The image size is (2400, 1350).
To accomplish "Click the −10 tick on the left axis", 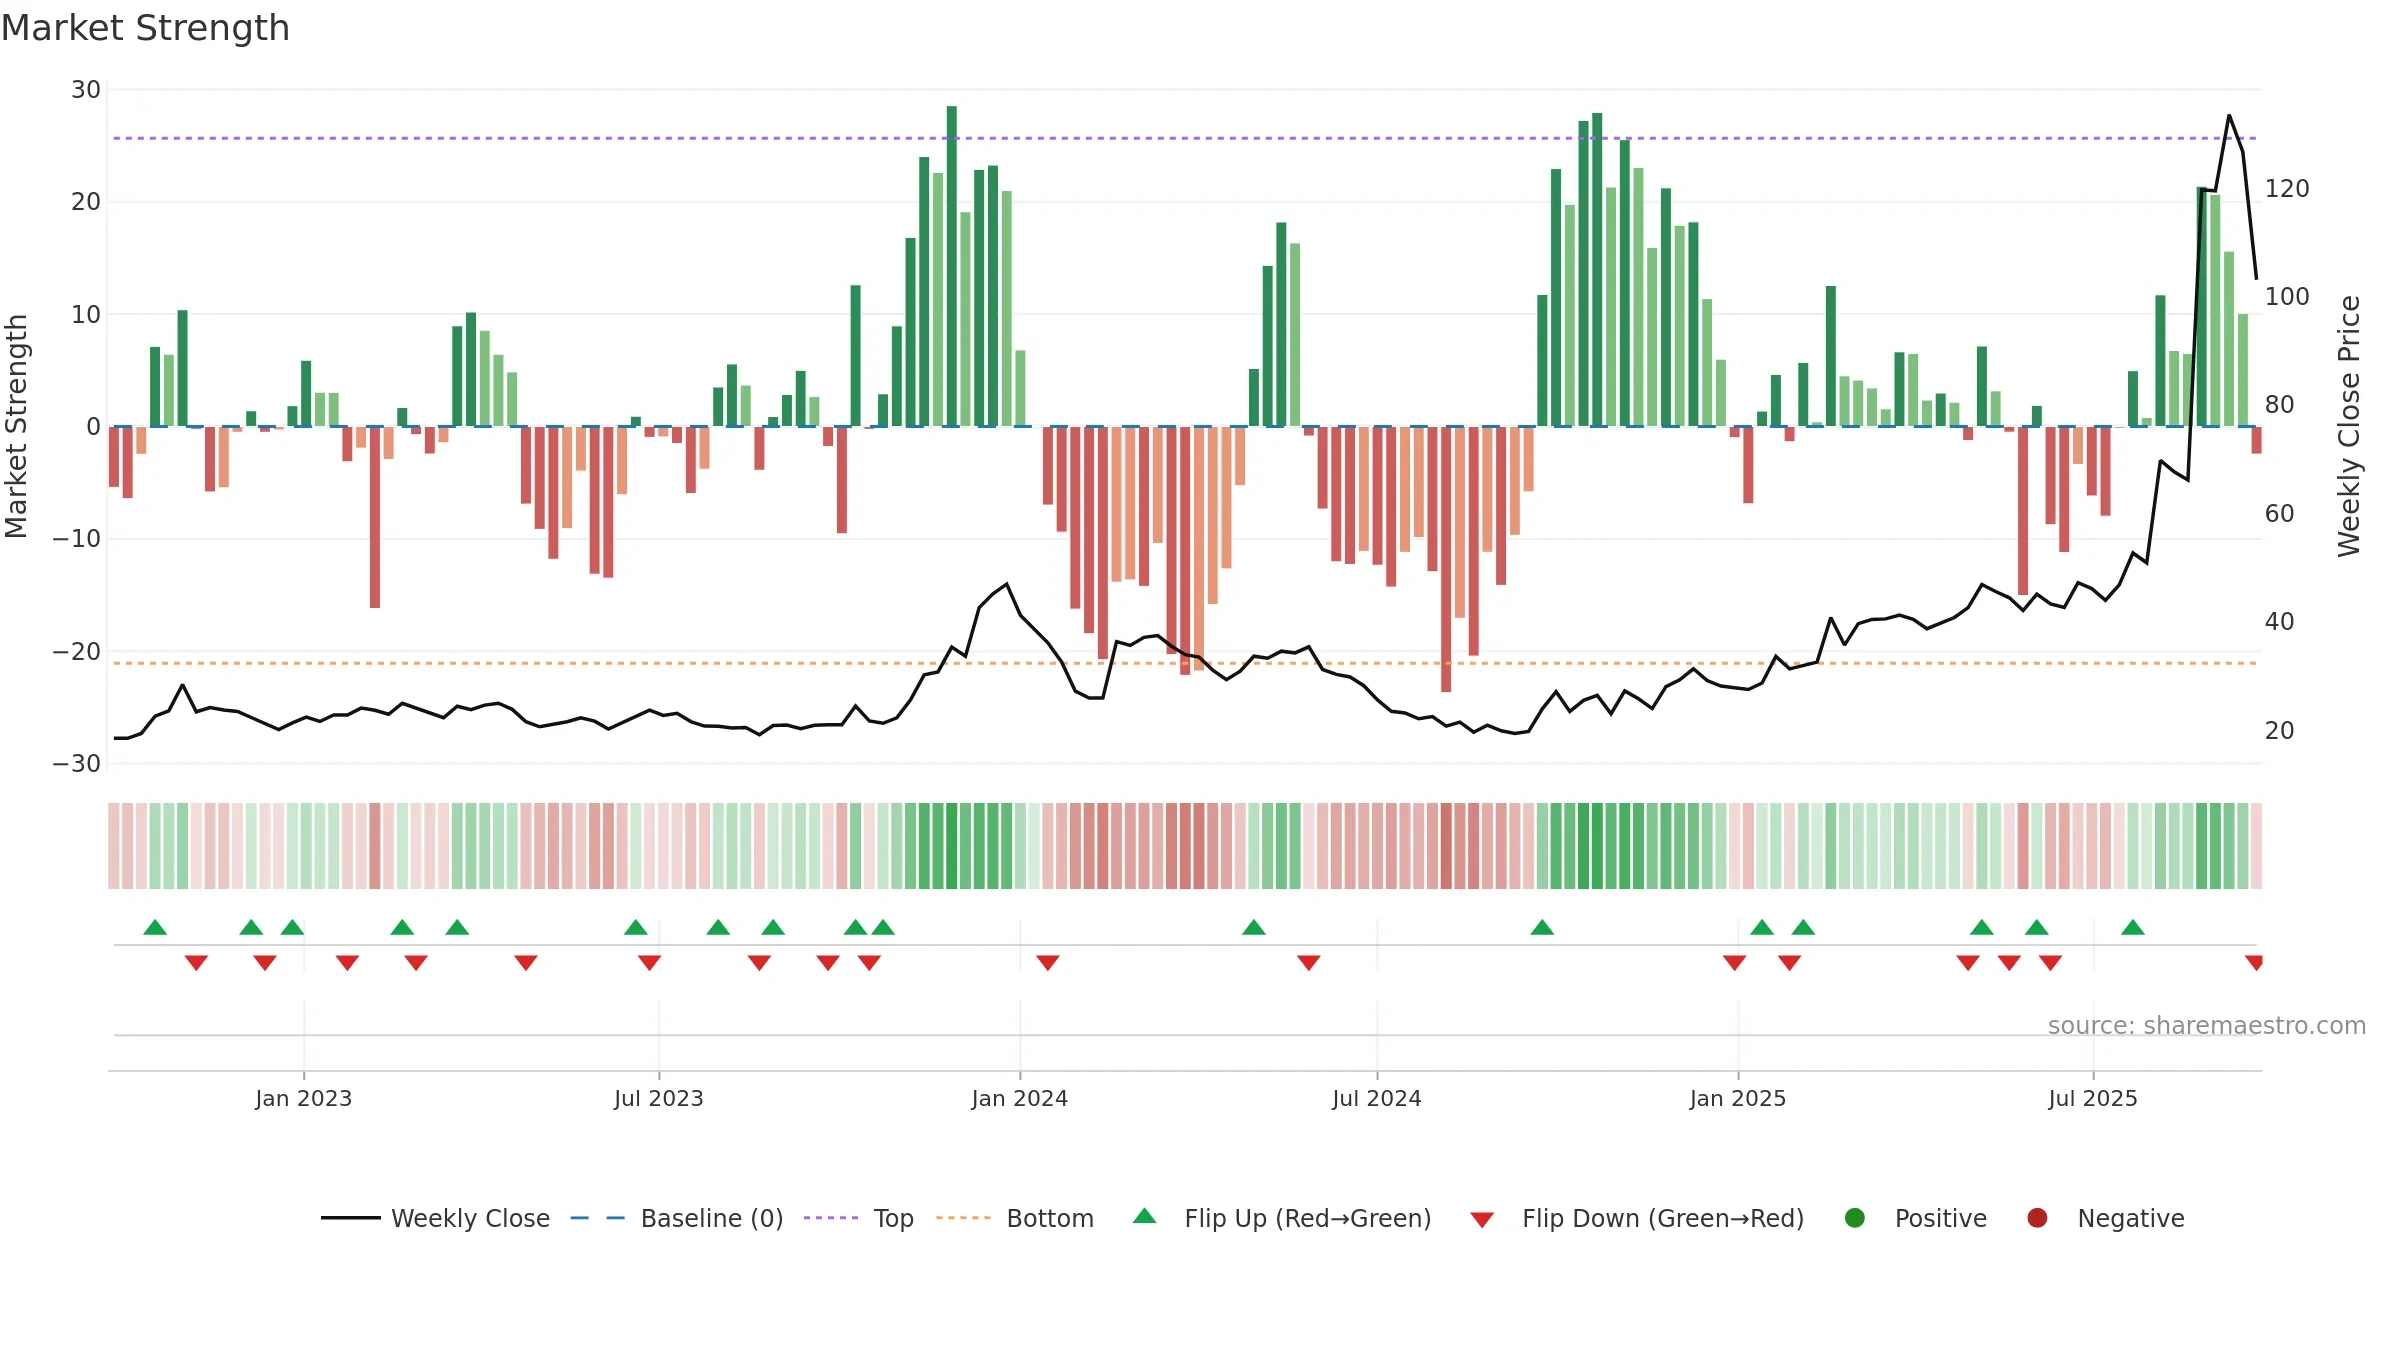I will [x=77, y=539].
